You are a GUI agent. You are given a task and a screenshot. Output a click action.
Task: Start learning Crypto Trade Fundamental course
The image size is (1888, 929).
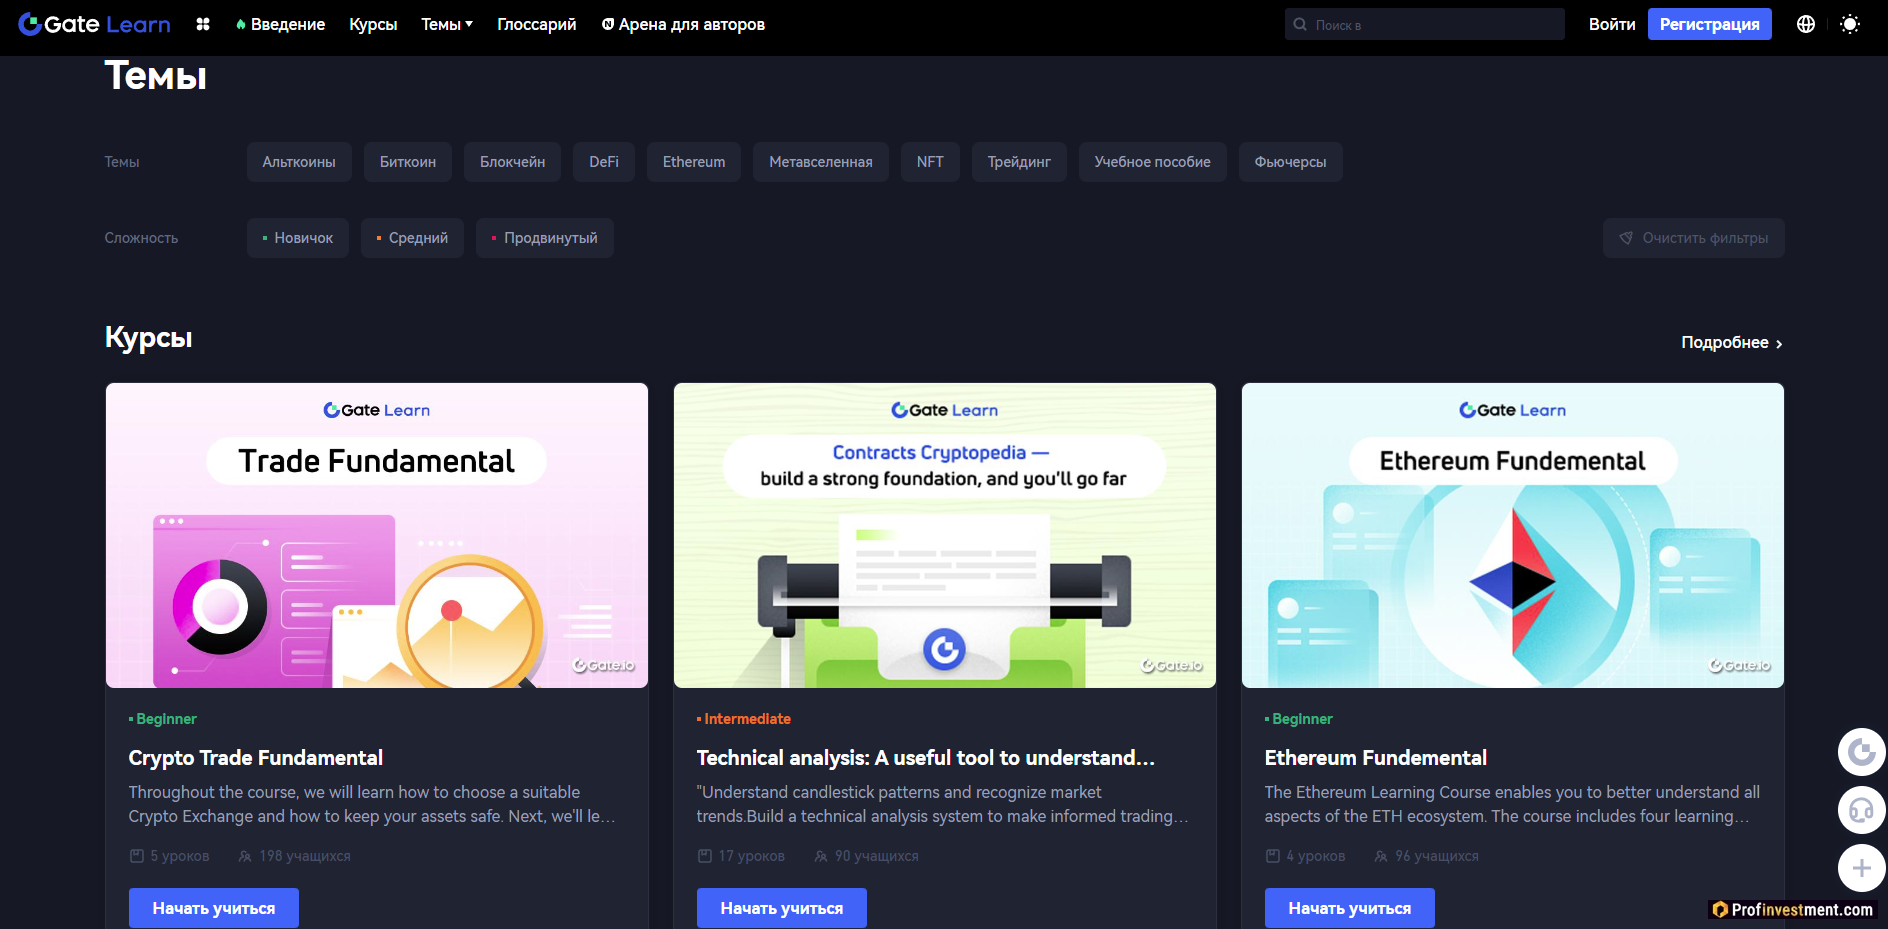click(x=214, y=908)
